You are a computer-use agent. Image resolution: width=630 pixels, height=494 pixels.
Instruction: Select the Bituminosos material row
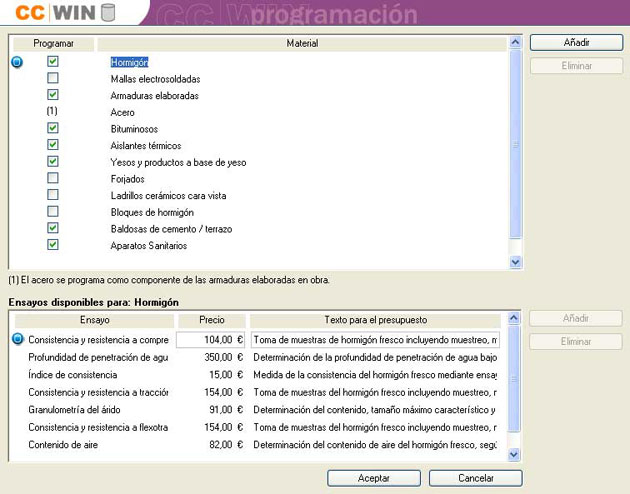[x=134, y=129]
